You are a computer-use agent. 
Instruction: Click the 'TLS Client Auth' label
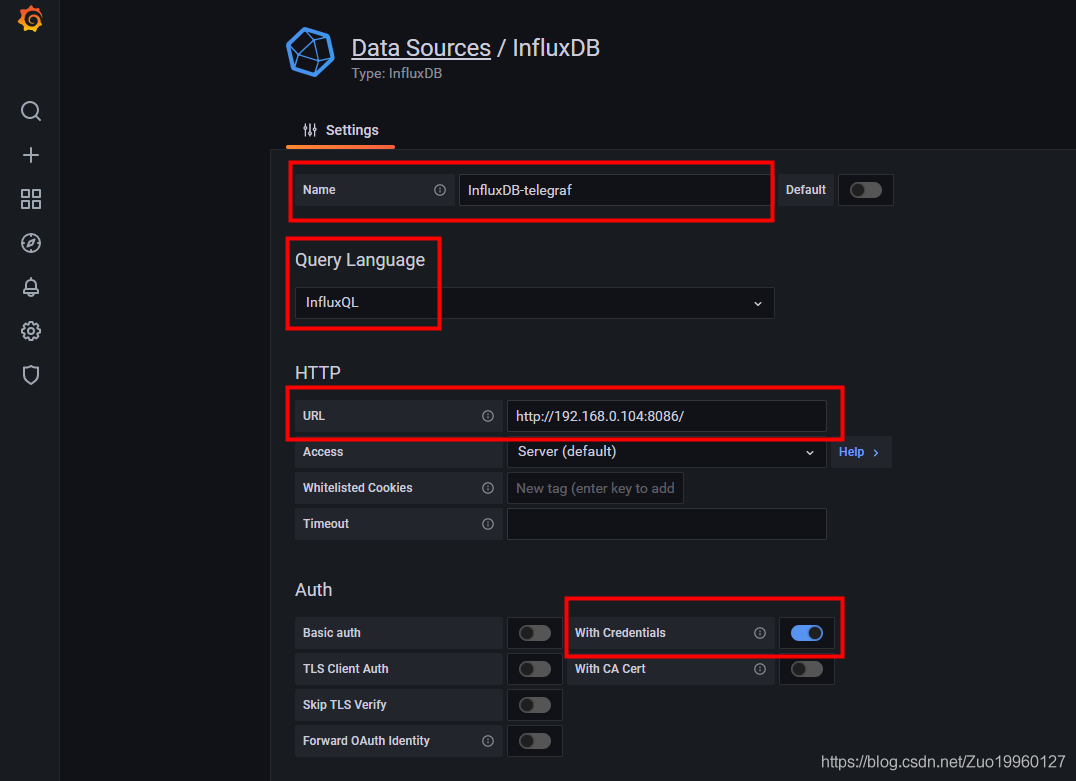coord(345,668)
